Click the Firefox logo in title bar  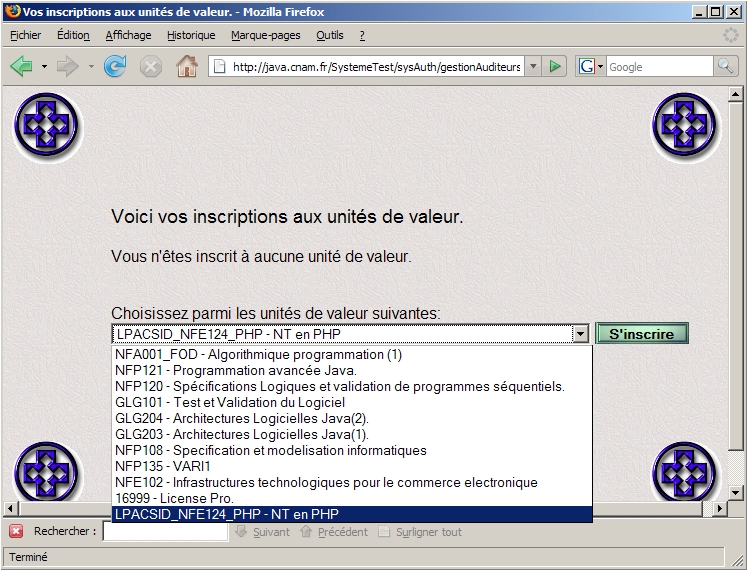click(x=13, y=11)
